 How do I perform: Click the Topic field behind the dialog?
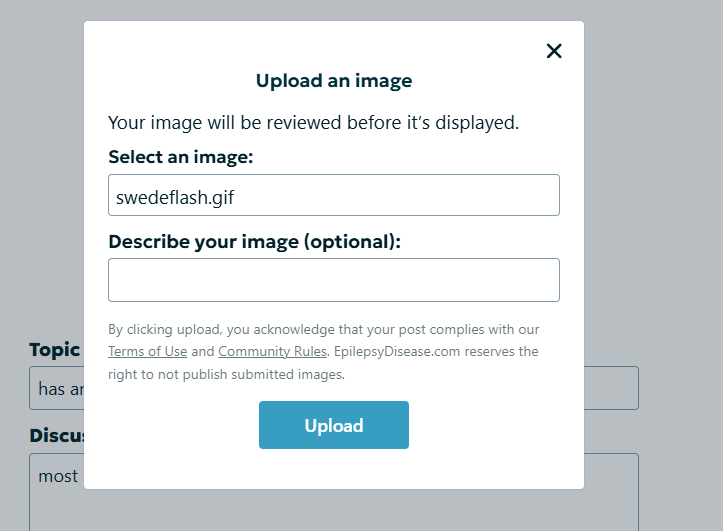tap(610, 388)
